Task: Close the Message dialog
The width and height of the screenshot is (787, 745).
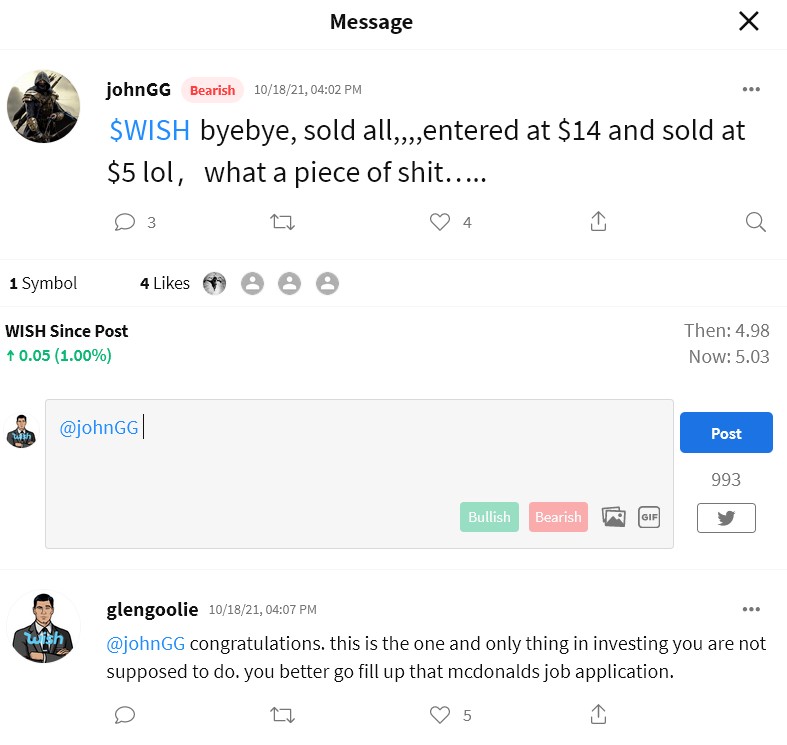Action: click(748, 21)
